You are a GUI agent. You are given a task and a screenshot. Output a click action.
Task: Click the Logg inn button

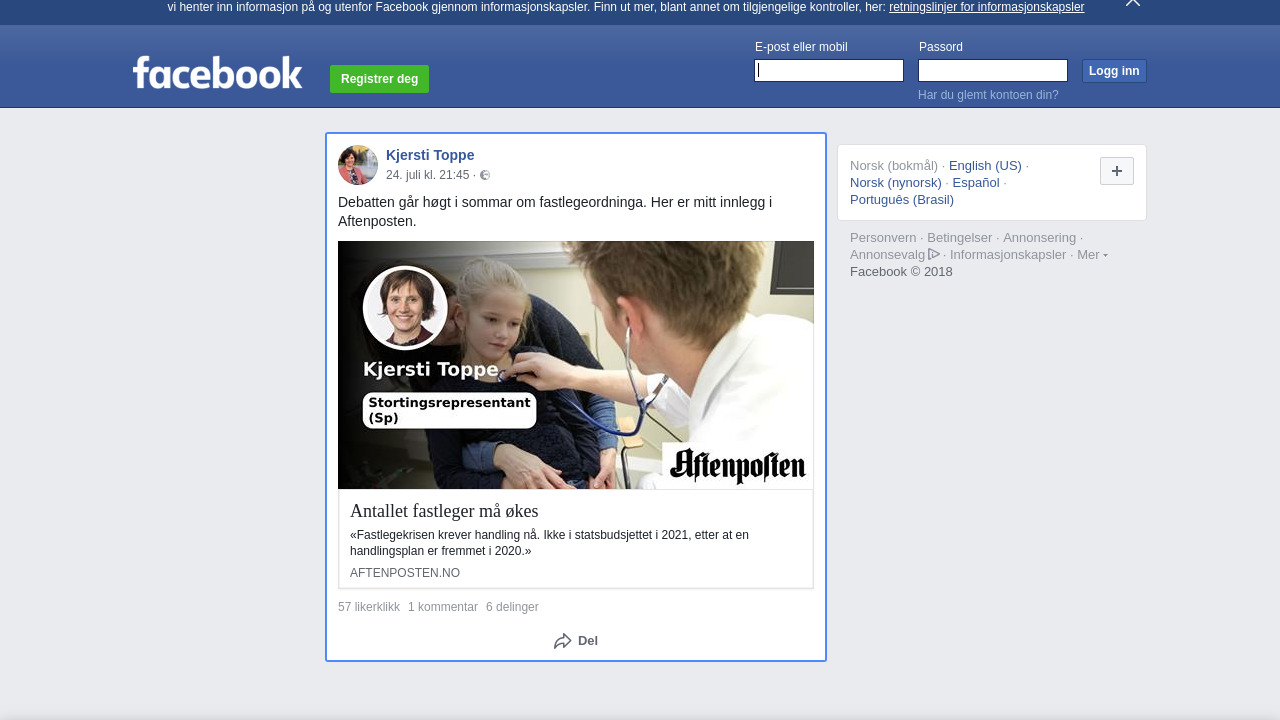pos(1114,71)
